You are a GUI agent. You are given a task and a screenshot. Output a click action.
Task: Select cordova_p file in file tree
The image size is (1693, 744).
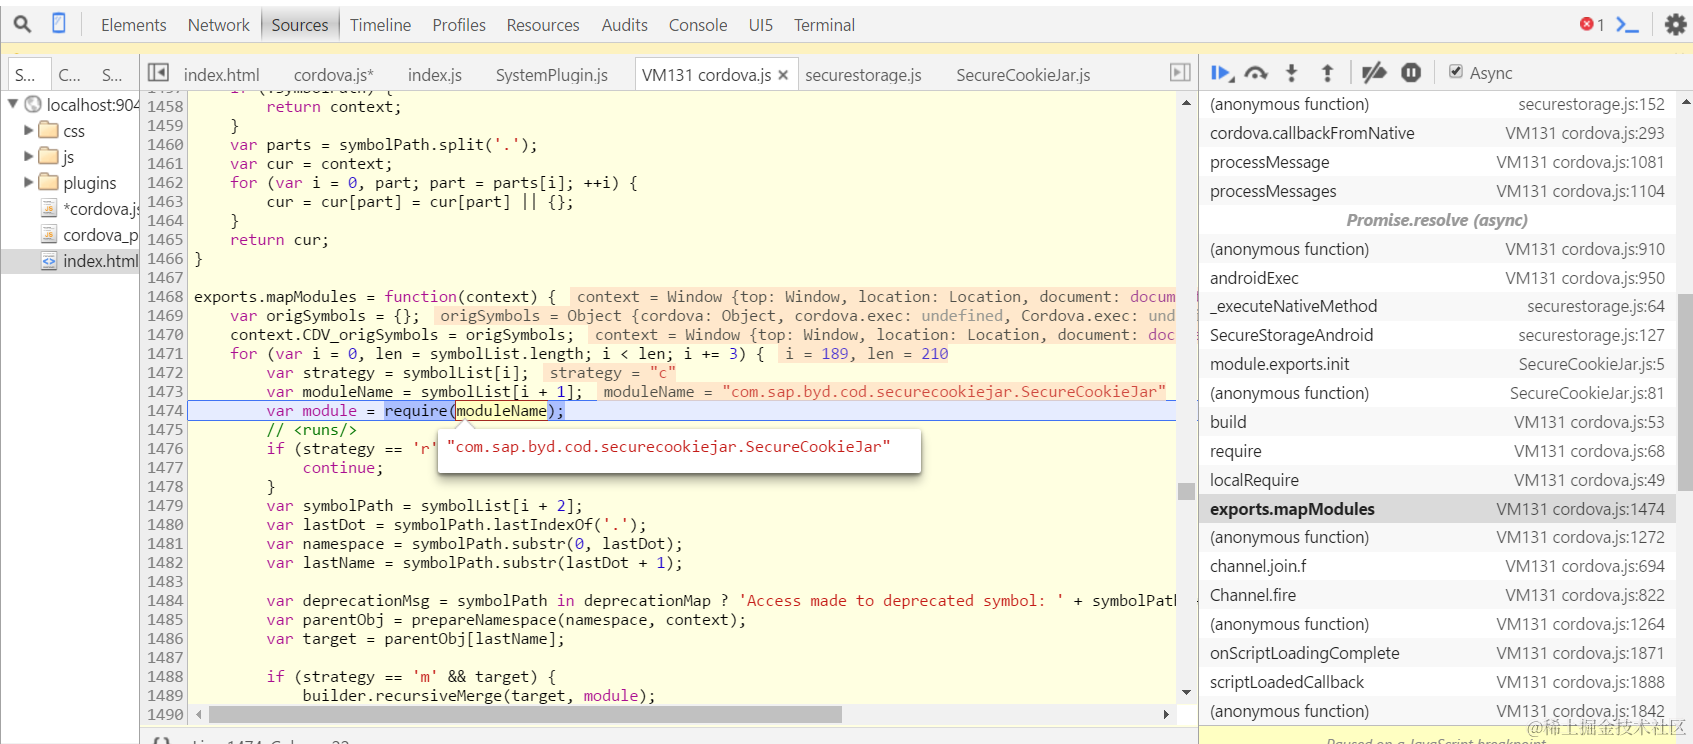pyautogui.click(x=90, y=234)
